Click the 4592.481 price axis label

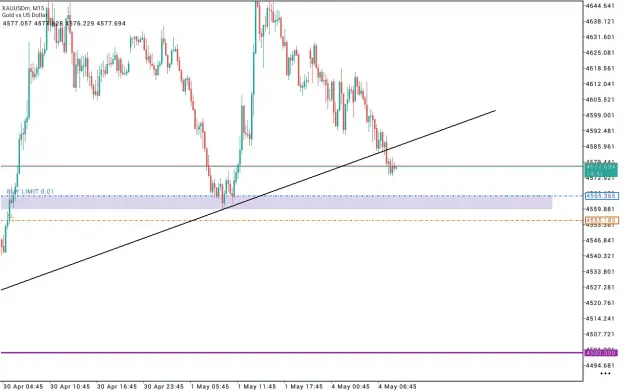[600, 131]
